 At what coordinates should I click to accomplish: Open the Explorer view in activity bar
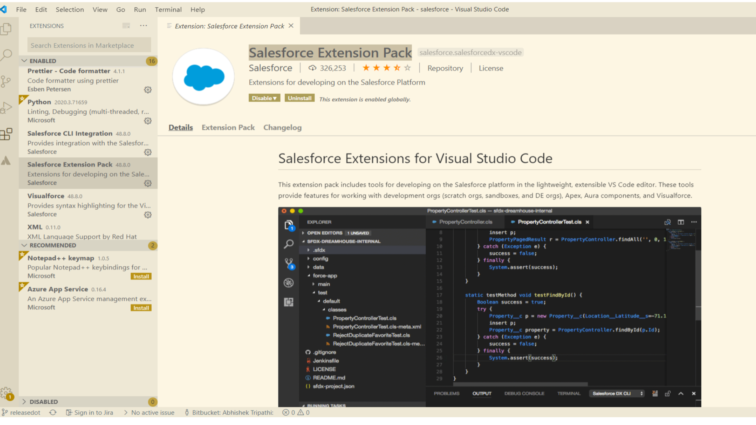click(x=6, y=29)
